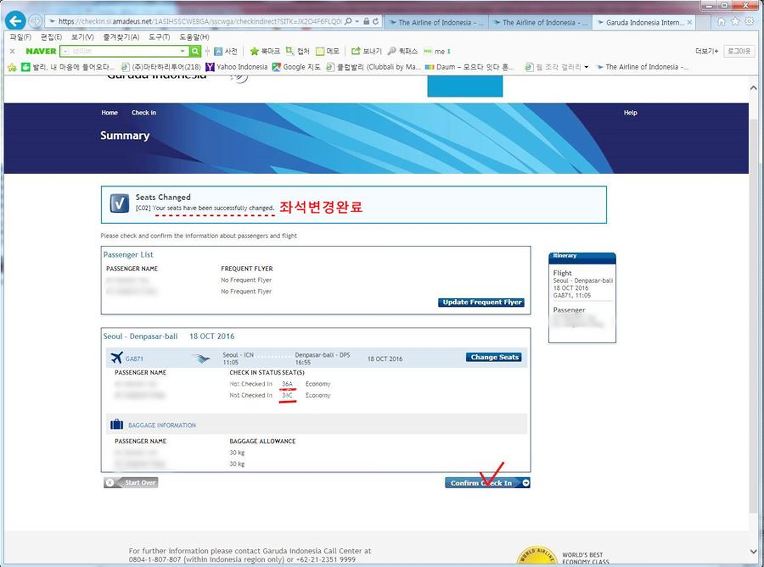
Task: Click the 캡처 capture toolbar item
Action: 298,51
